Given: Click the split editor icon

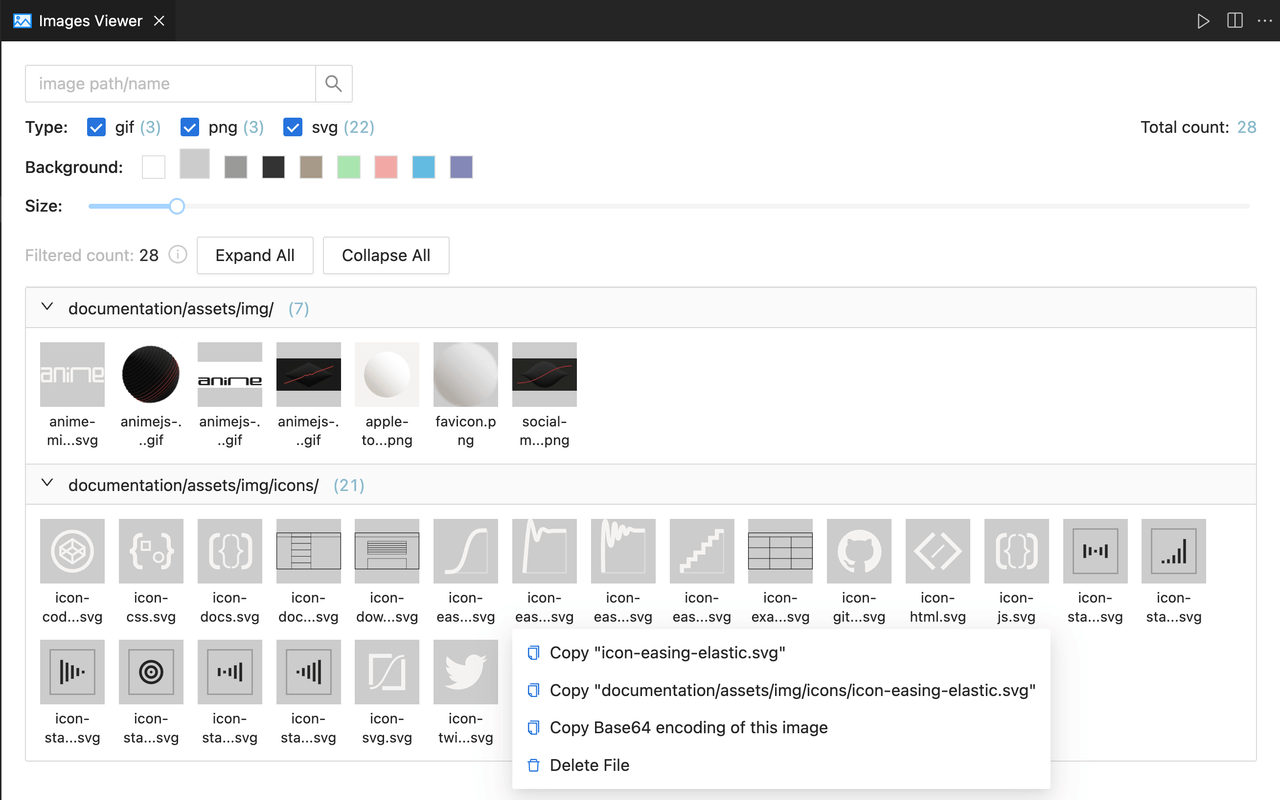Looking at the screenshot, I should 1235,21.
